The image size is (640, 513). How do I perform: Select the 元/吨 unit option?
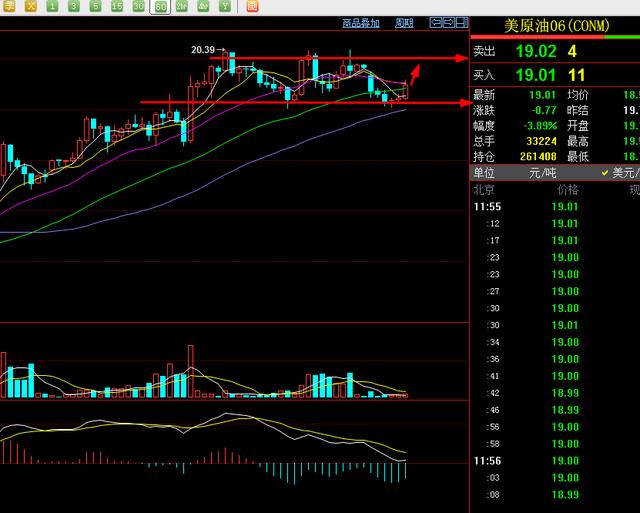click(543, 173)
